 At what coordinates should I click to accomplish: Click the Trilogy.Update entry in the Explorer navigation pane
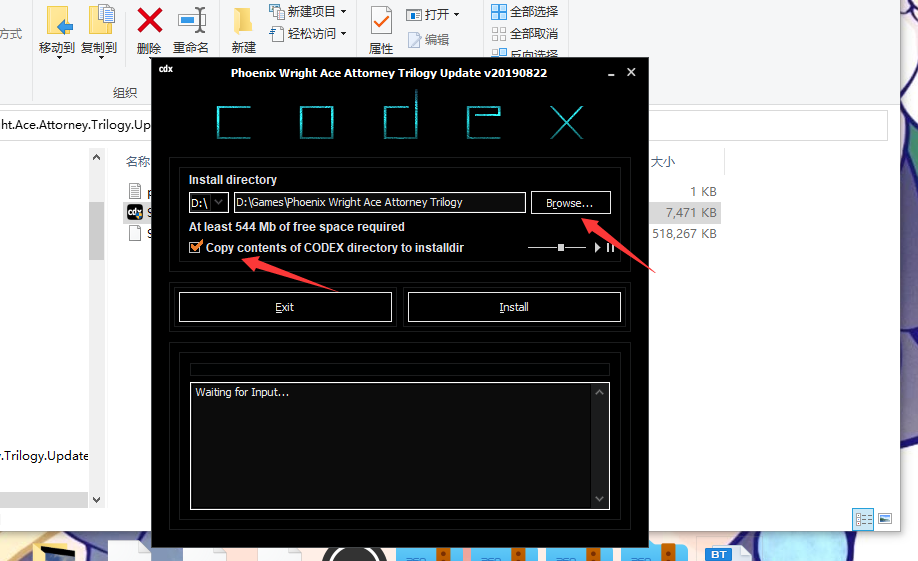(44, 456)
